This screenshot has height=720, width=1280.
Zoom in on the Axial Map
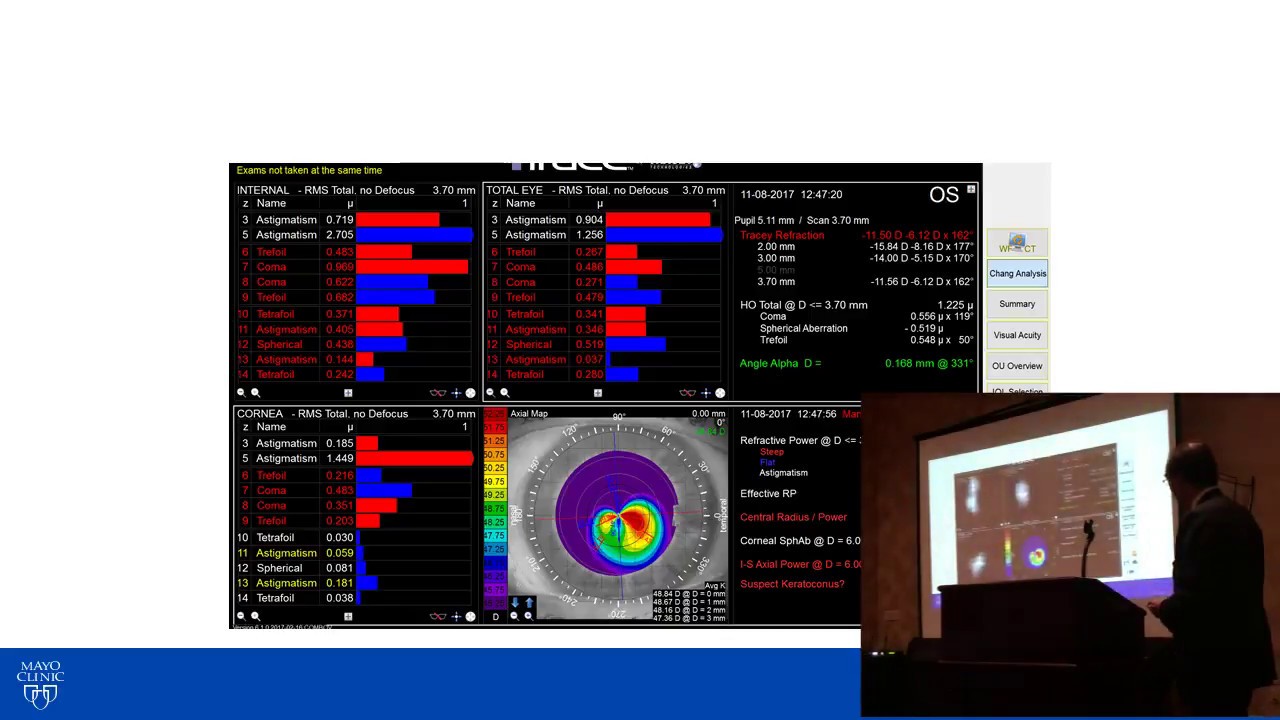(528, 616)
